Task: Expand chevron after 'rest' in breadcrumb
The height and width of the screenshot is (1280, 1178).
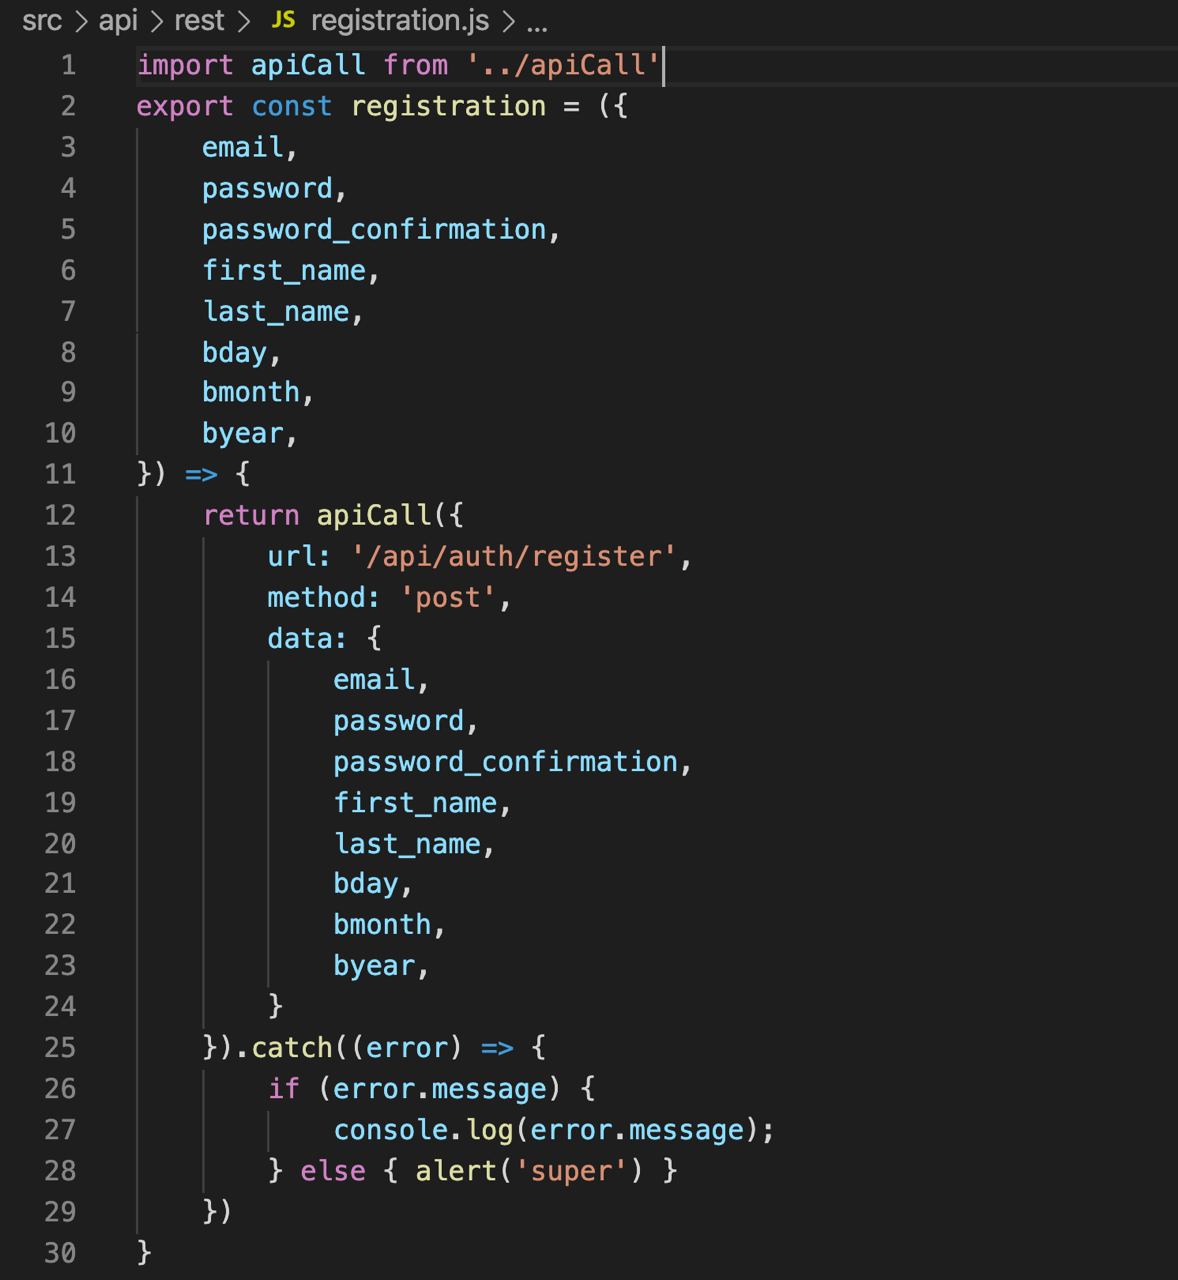Action: click(244, 21)
